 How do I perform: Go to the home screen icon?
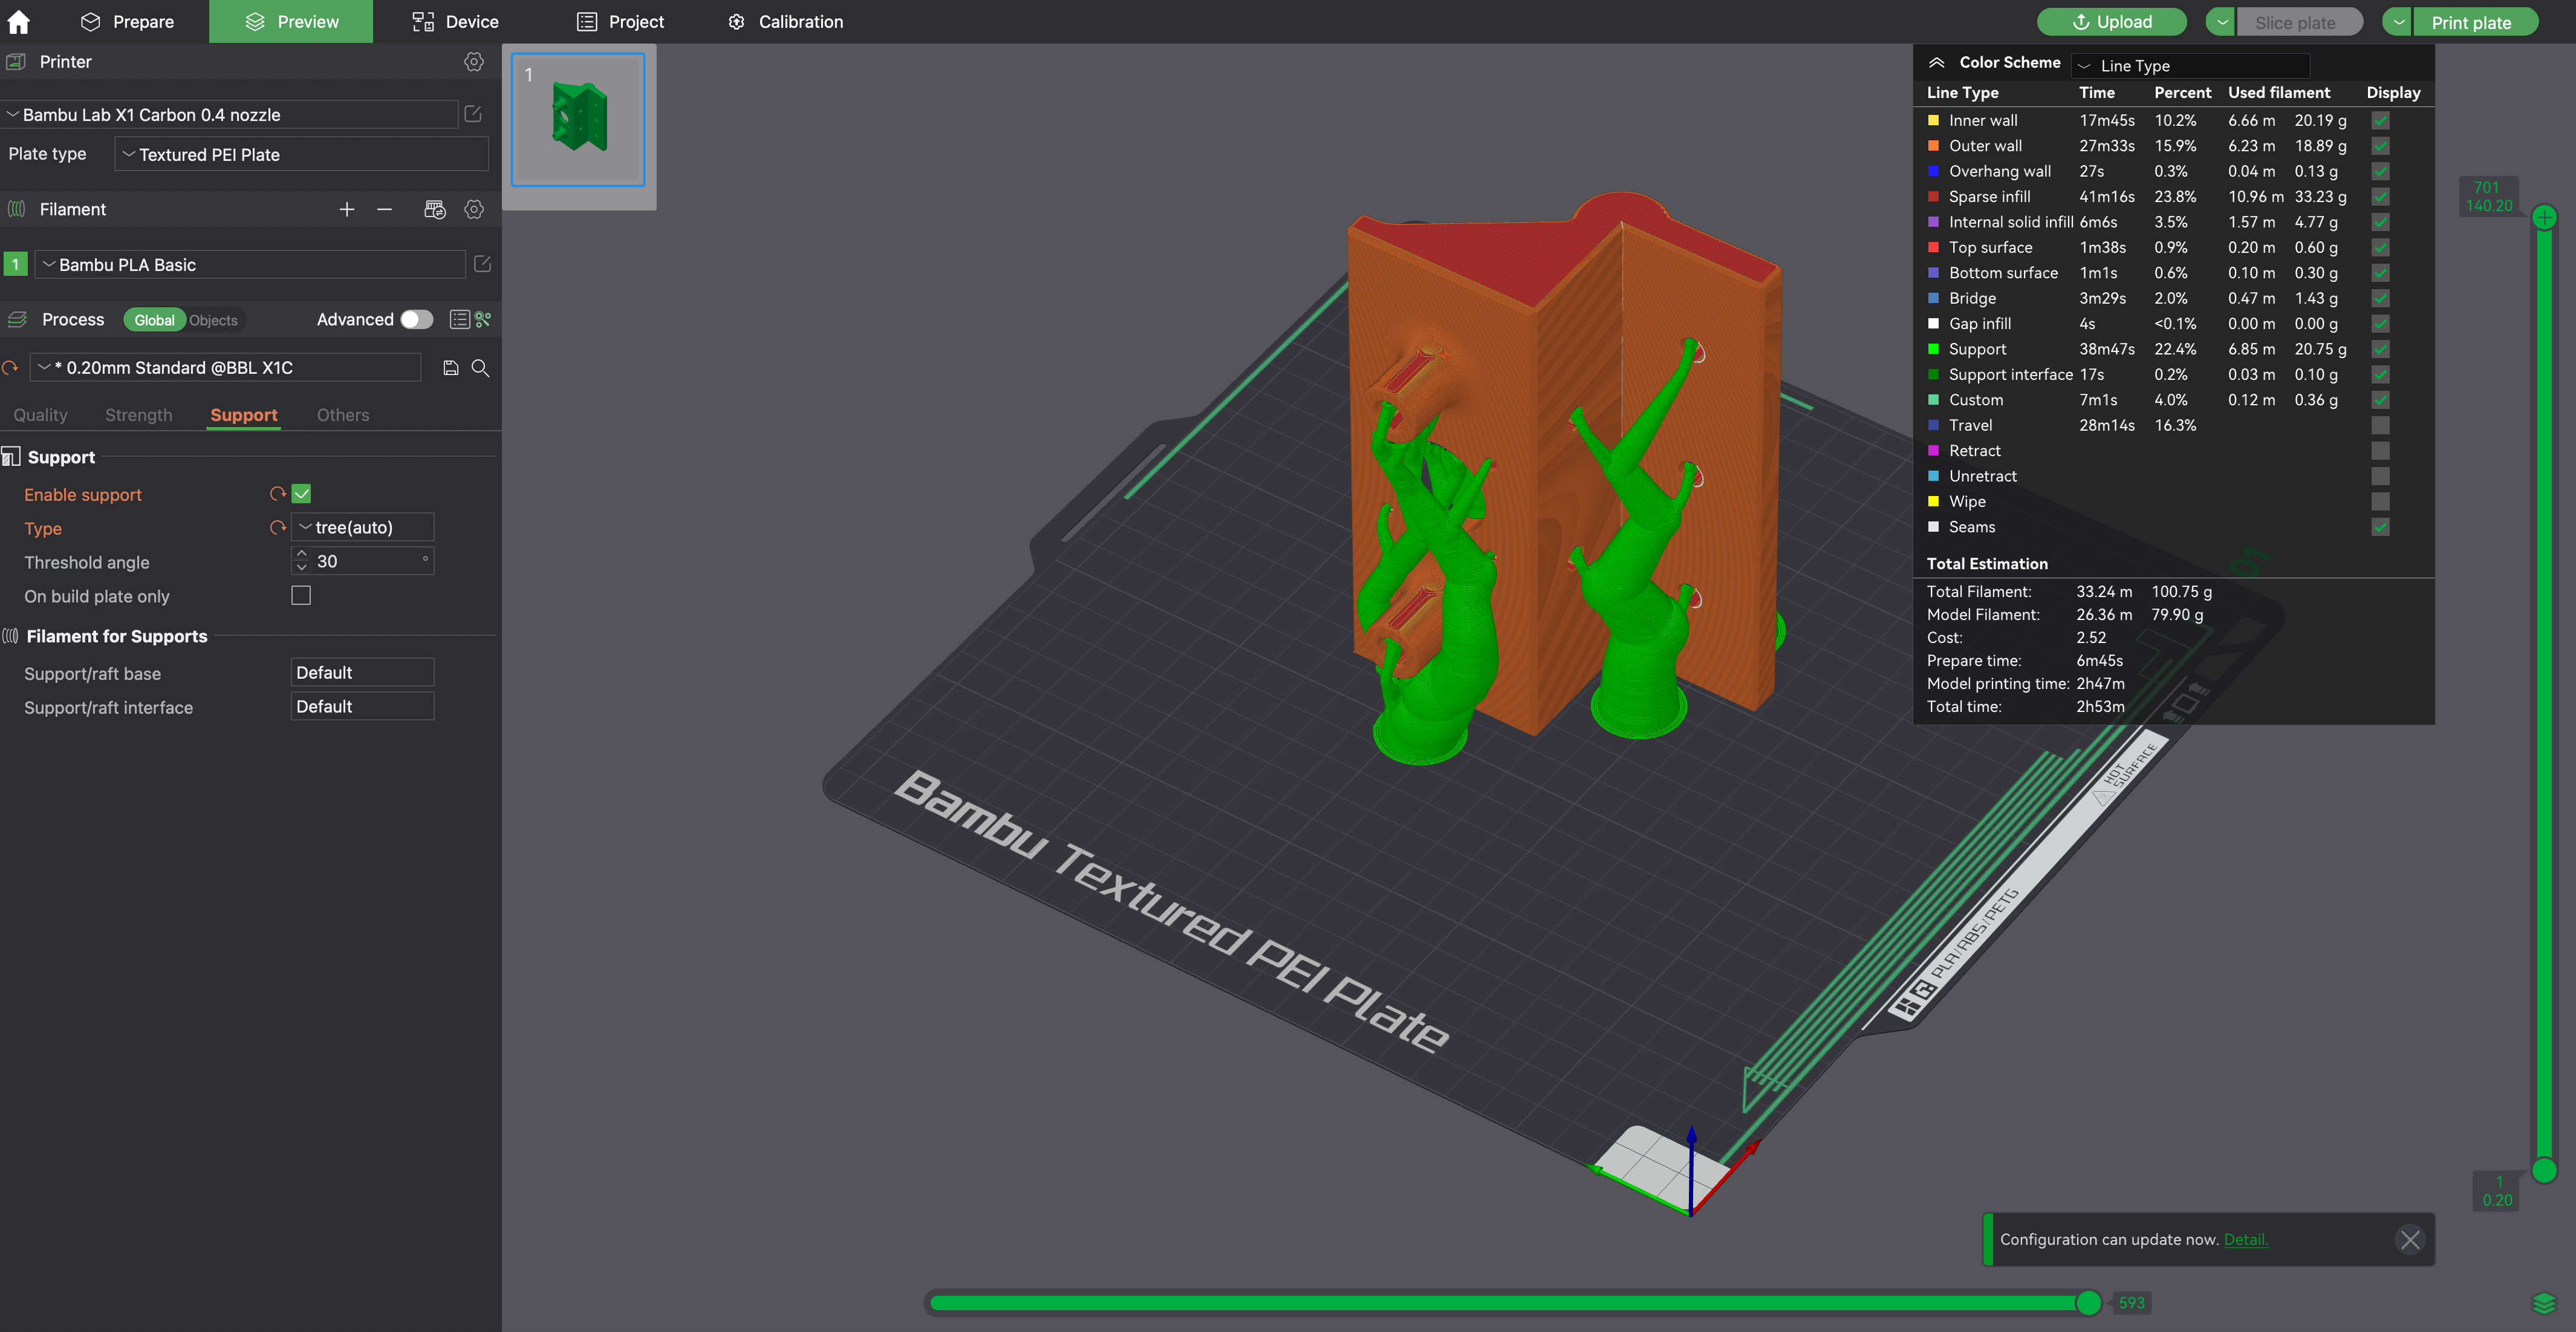click(19, 21)
